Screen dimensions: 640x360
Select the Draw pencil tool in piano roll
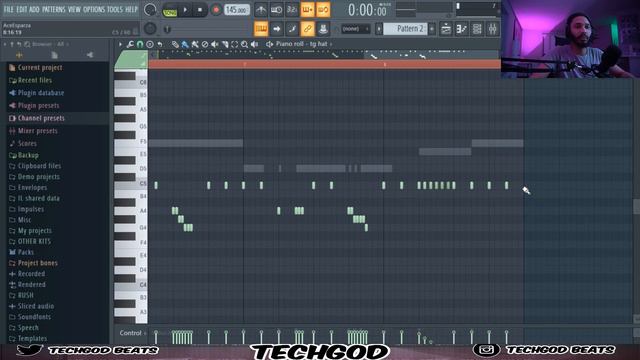[x=175, y=44]
